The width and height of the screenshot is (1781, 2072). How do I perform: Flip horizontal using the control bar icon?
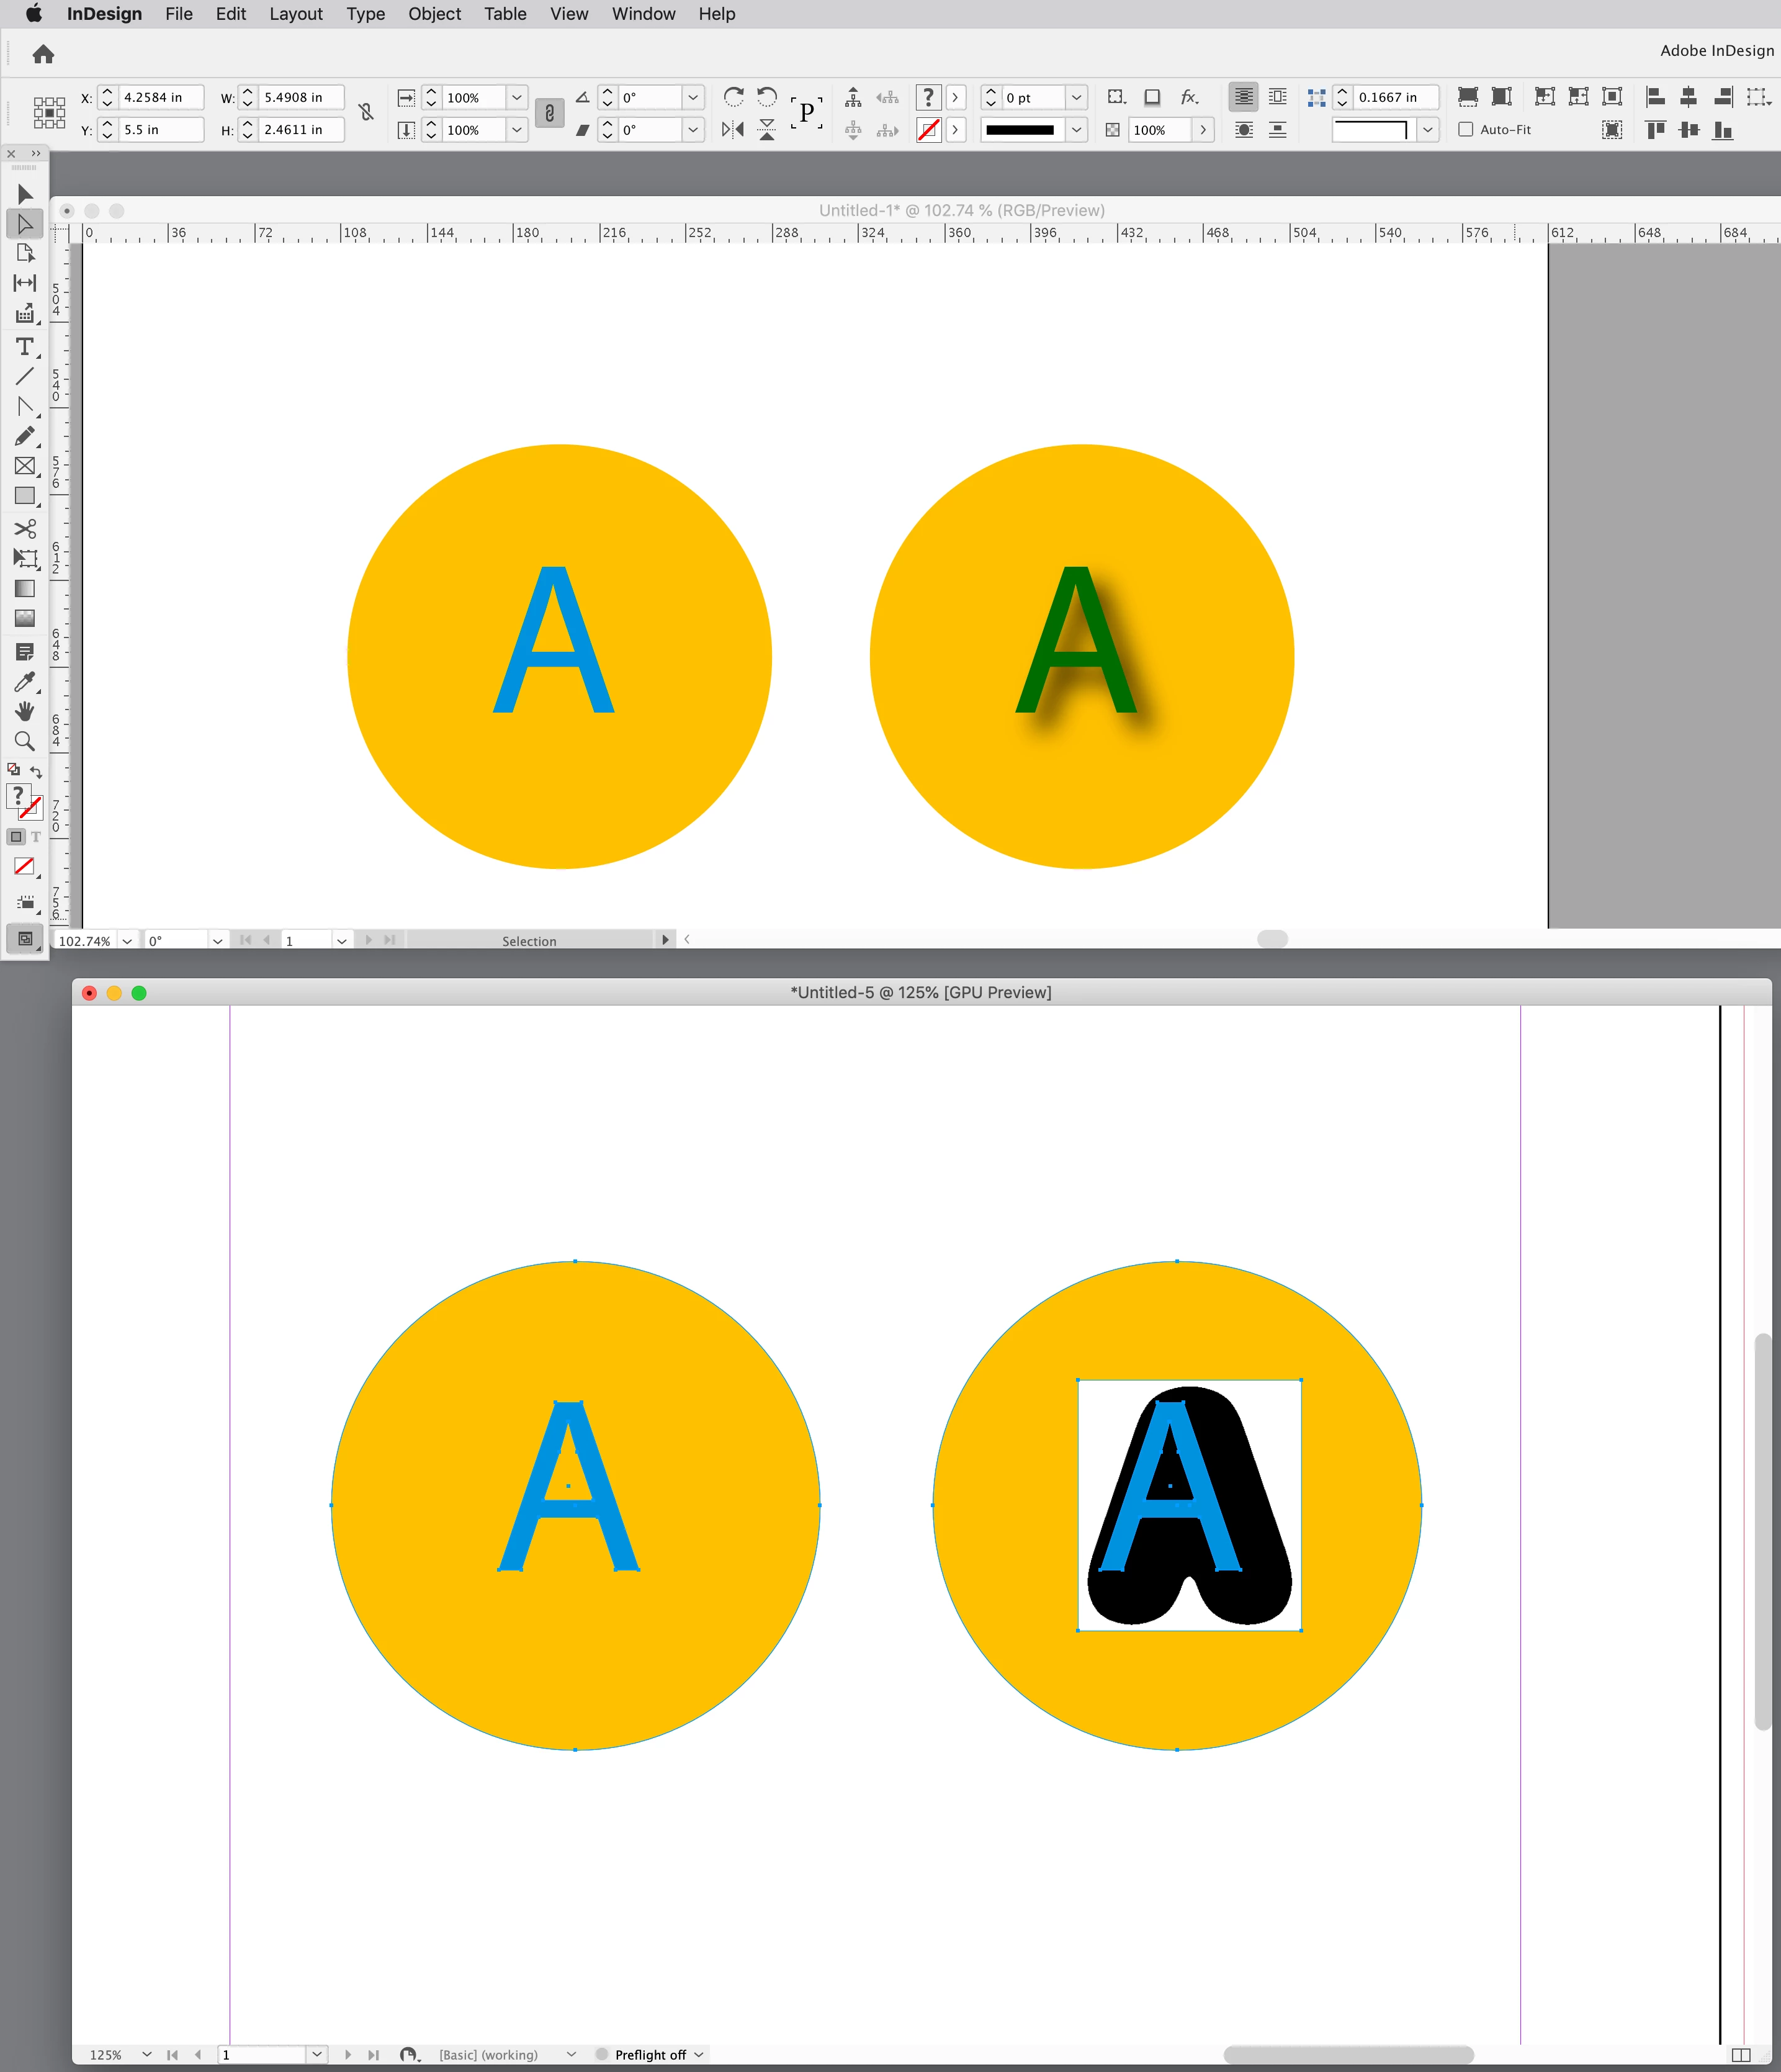coord(733,129)
